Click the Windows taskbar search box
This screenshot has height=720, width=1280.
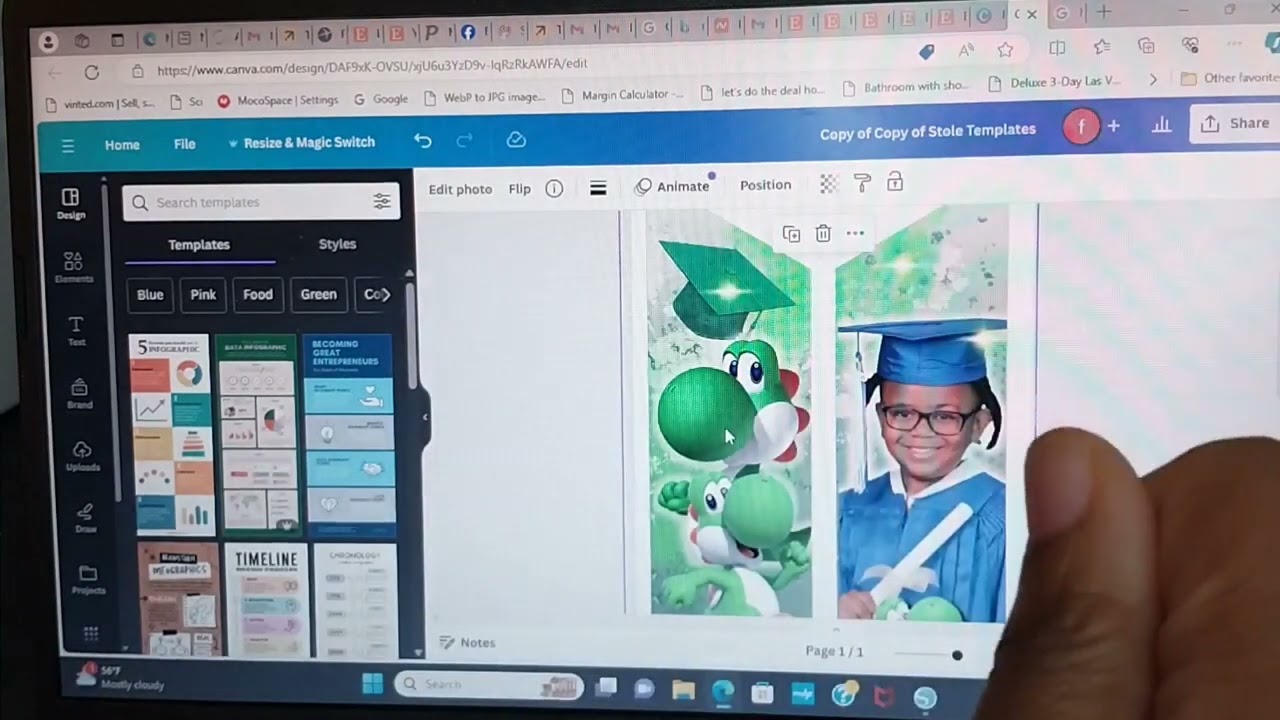click(x=488, y=685)
